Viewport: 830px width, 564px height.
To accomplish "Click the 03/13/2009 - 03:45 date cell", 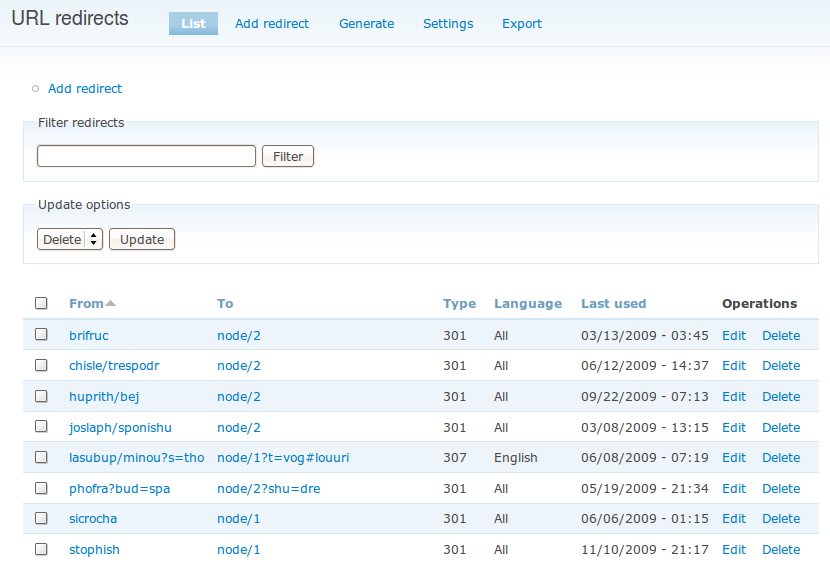I will pos(644,336).
